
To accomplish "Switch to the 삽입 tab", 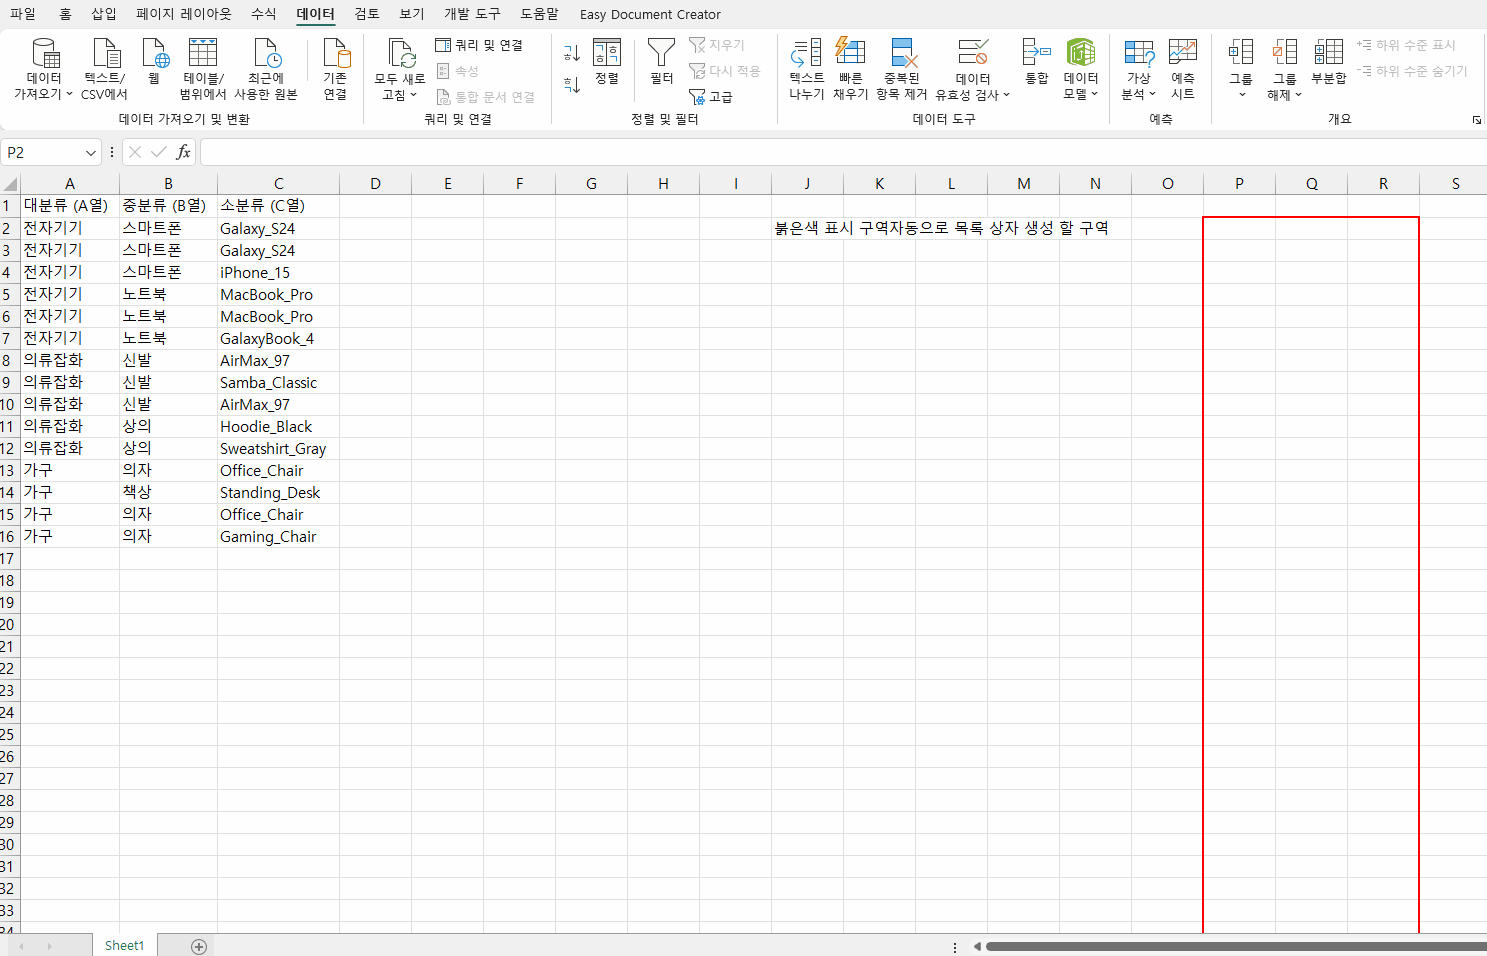I will click(x=104, y=14).
